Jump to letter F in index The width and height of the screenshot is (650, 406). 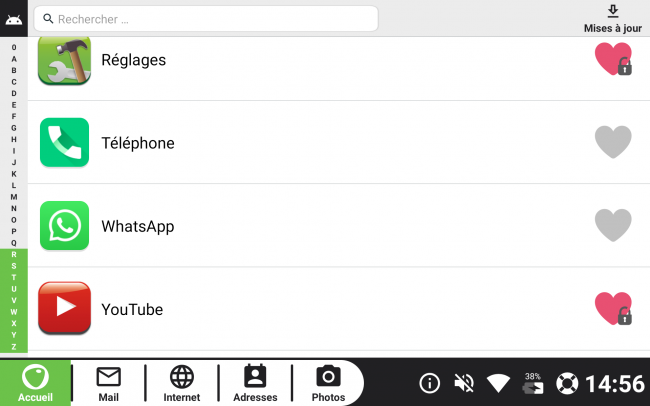[14, 117]
